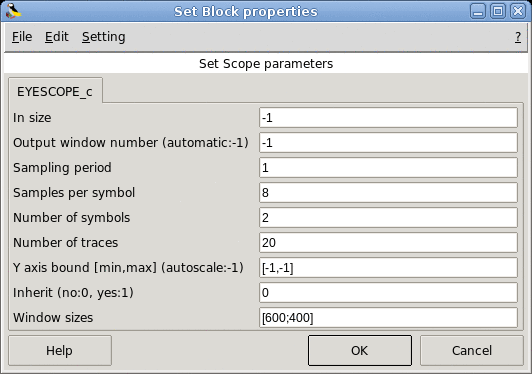Minimize the Set Block properties window
Image resolution: width=532 pixels, height=374 pixels.
tap(478, 12)
